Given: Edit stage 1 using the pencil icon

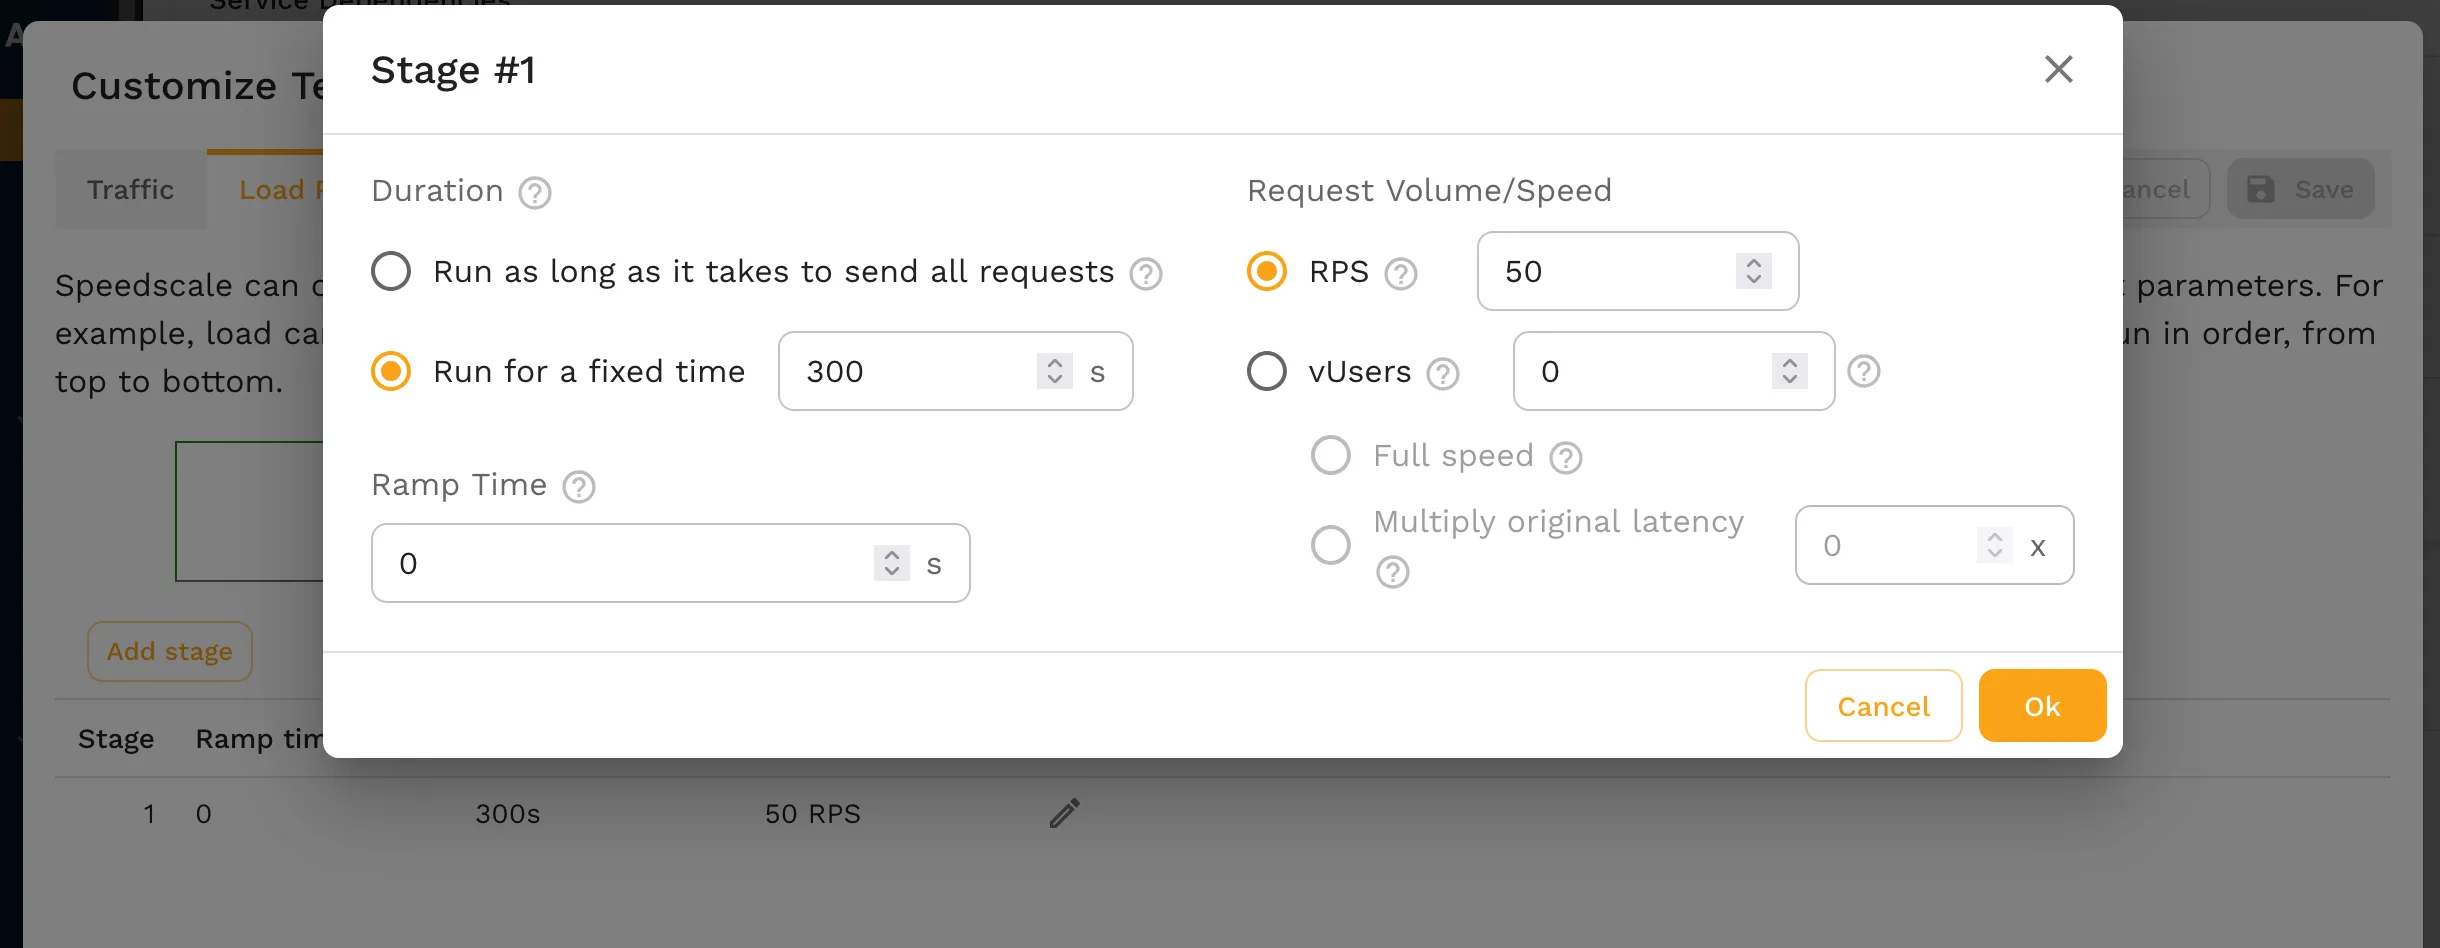Looking at the screenshot, I should click(1063, 813).
